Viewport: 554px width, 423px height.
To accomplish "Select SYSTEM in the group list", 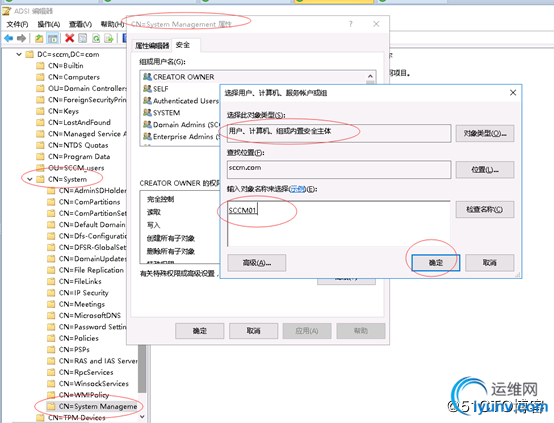I will 161,113.
